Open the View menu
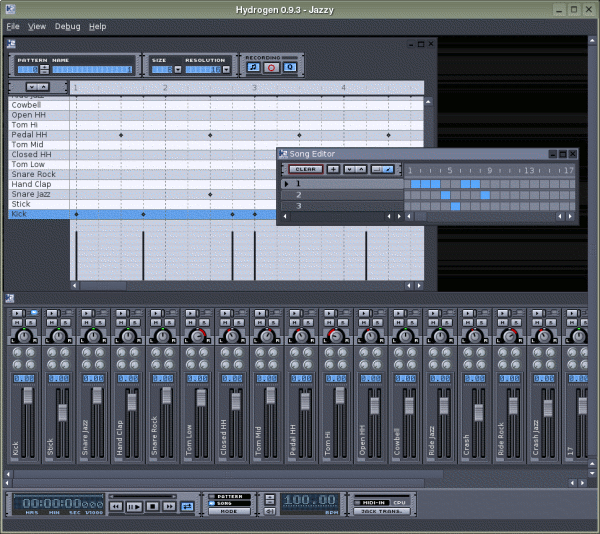Viewport: 600px width, 534px height. (37, 26)
